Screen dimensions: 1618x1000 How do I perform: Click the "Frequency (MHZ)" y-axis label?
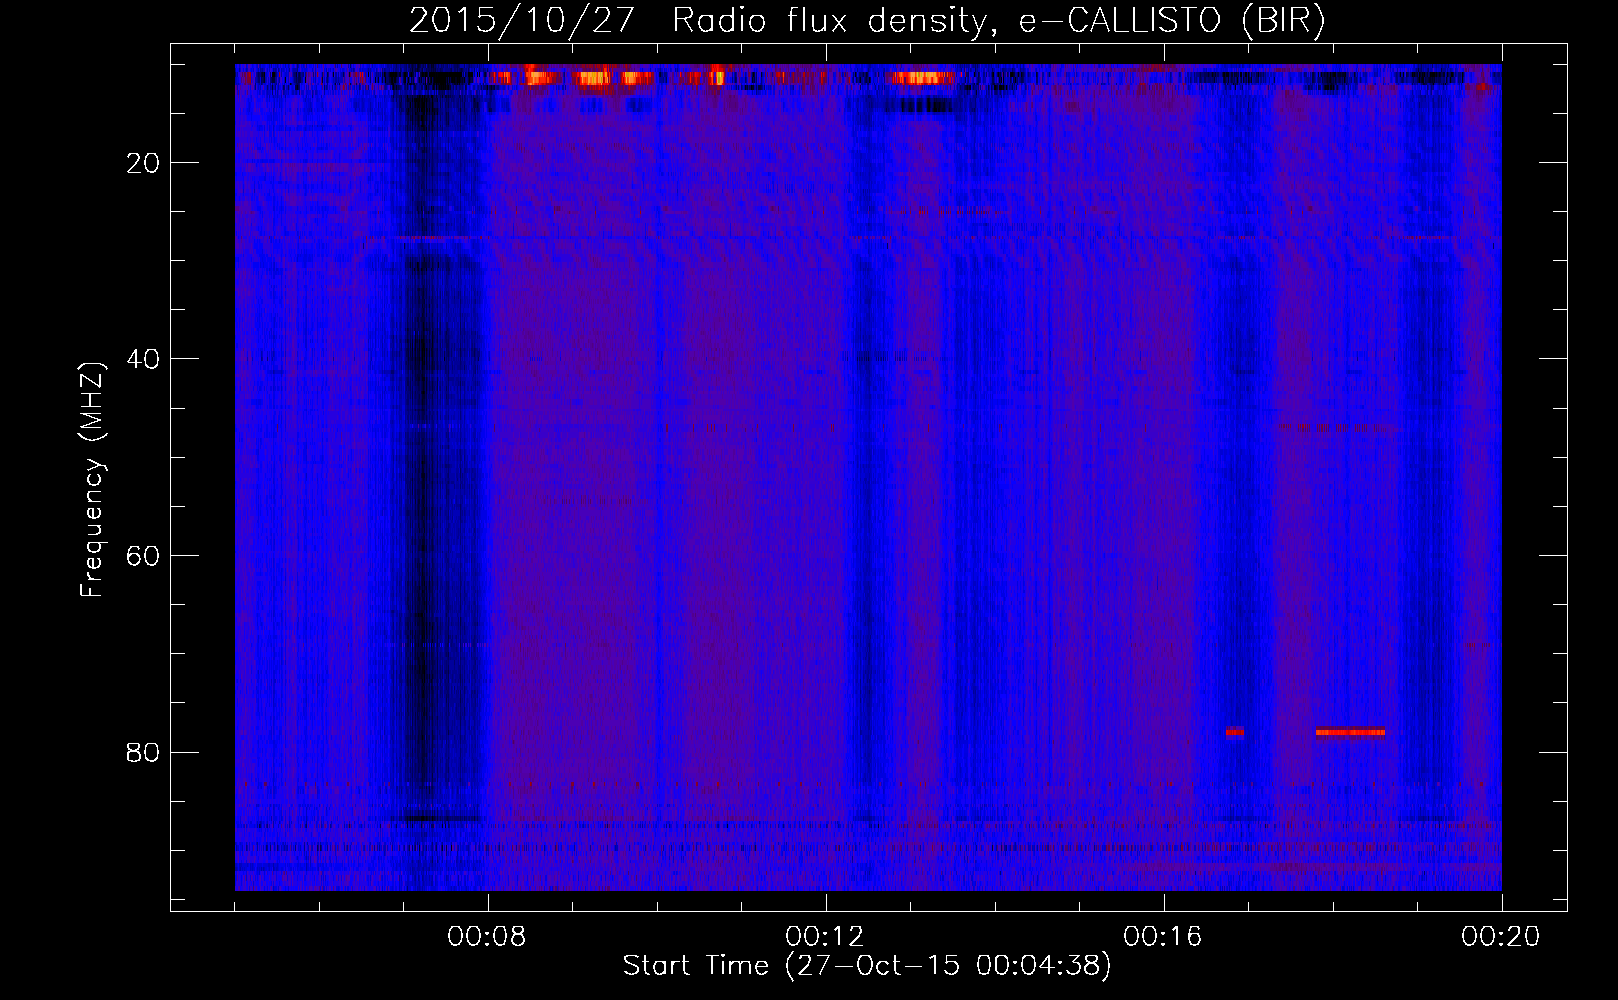pos(91,480)
